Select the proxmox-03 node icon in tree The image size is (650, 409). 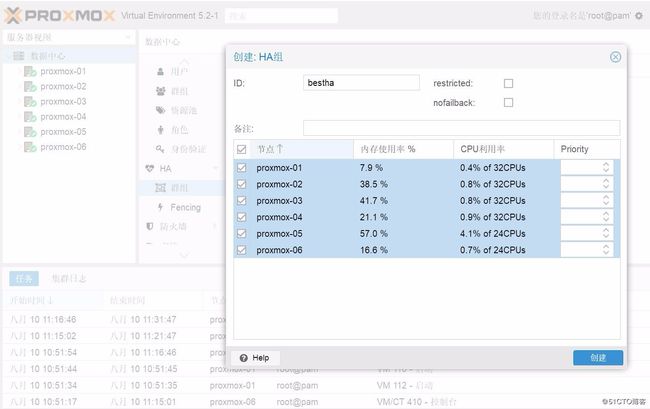30,102
